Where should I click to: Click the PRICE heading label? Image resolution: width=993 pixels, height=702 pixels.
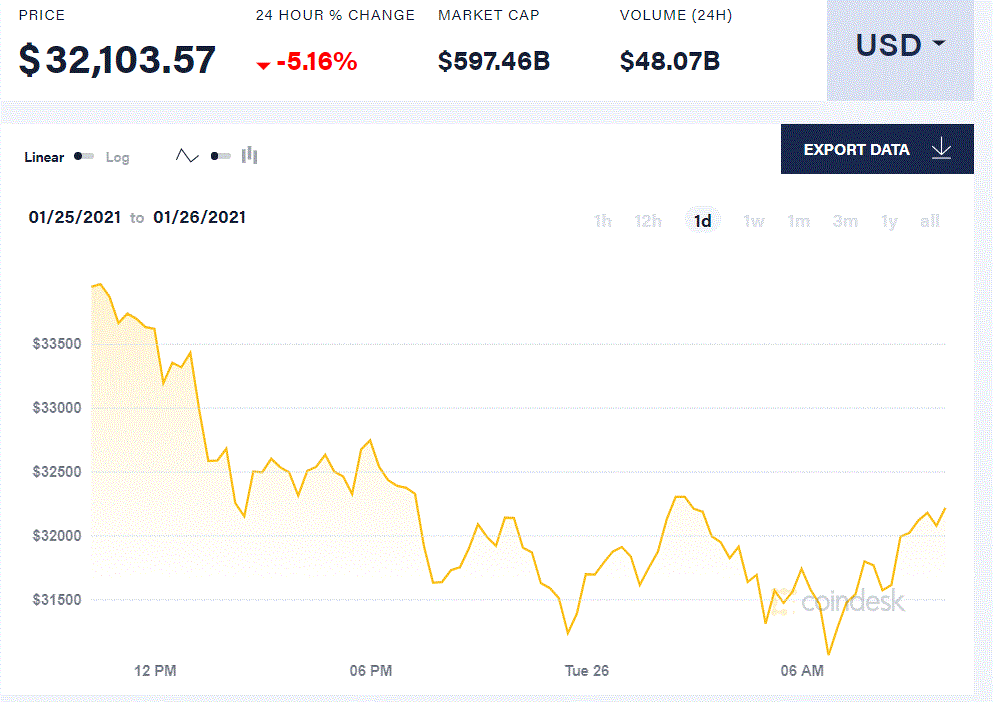[x=42, y=15]
